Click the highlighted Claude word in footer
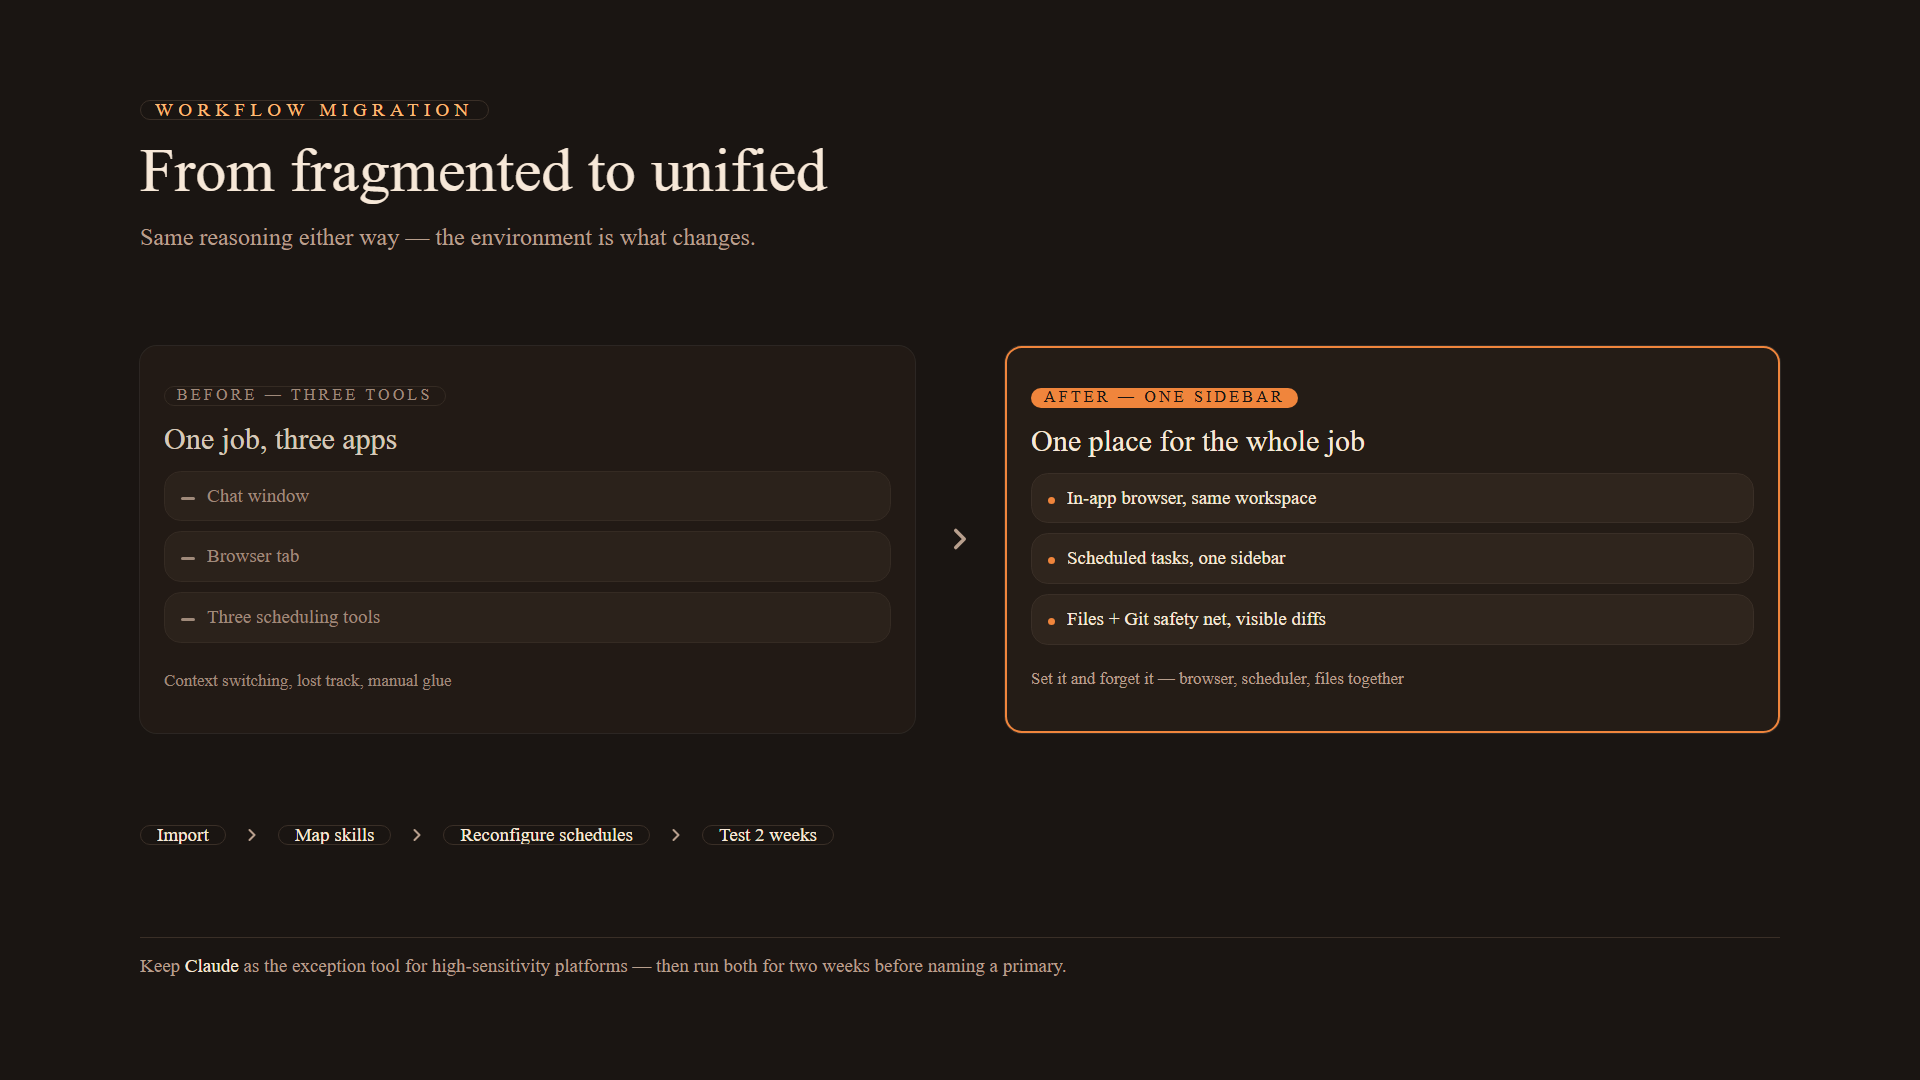 coord(212,966)
